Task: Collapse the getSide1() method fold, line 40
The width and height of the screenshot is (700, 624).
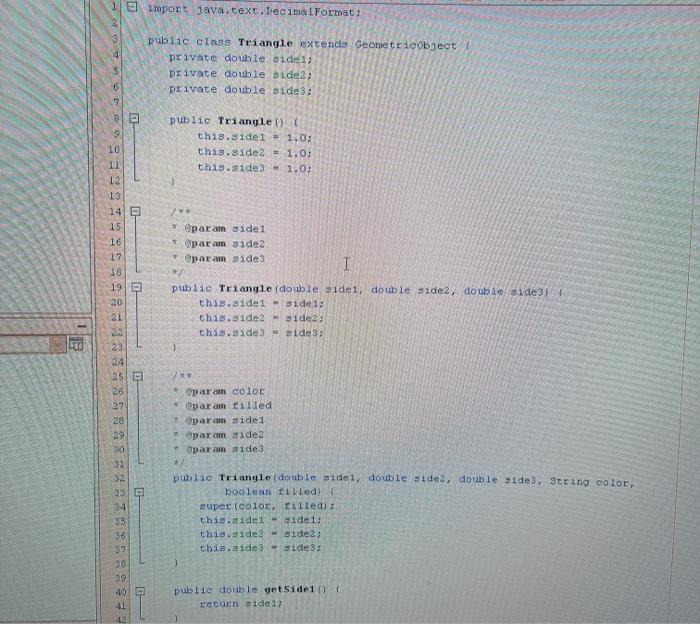Action: (x=140, y=591)
